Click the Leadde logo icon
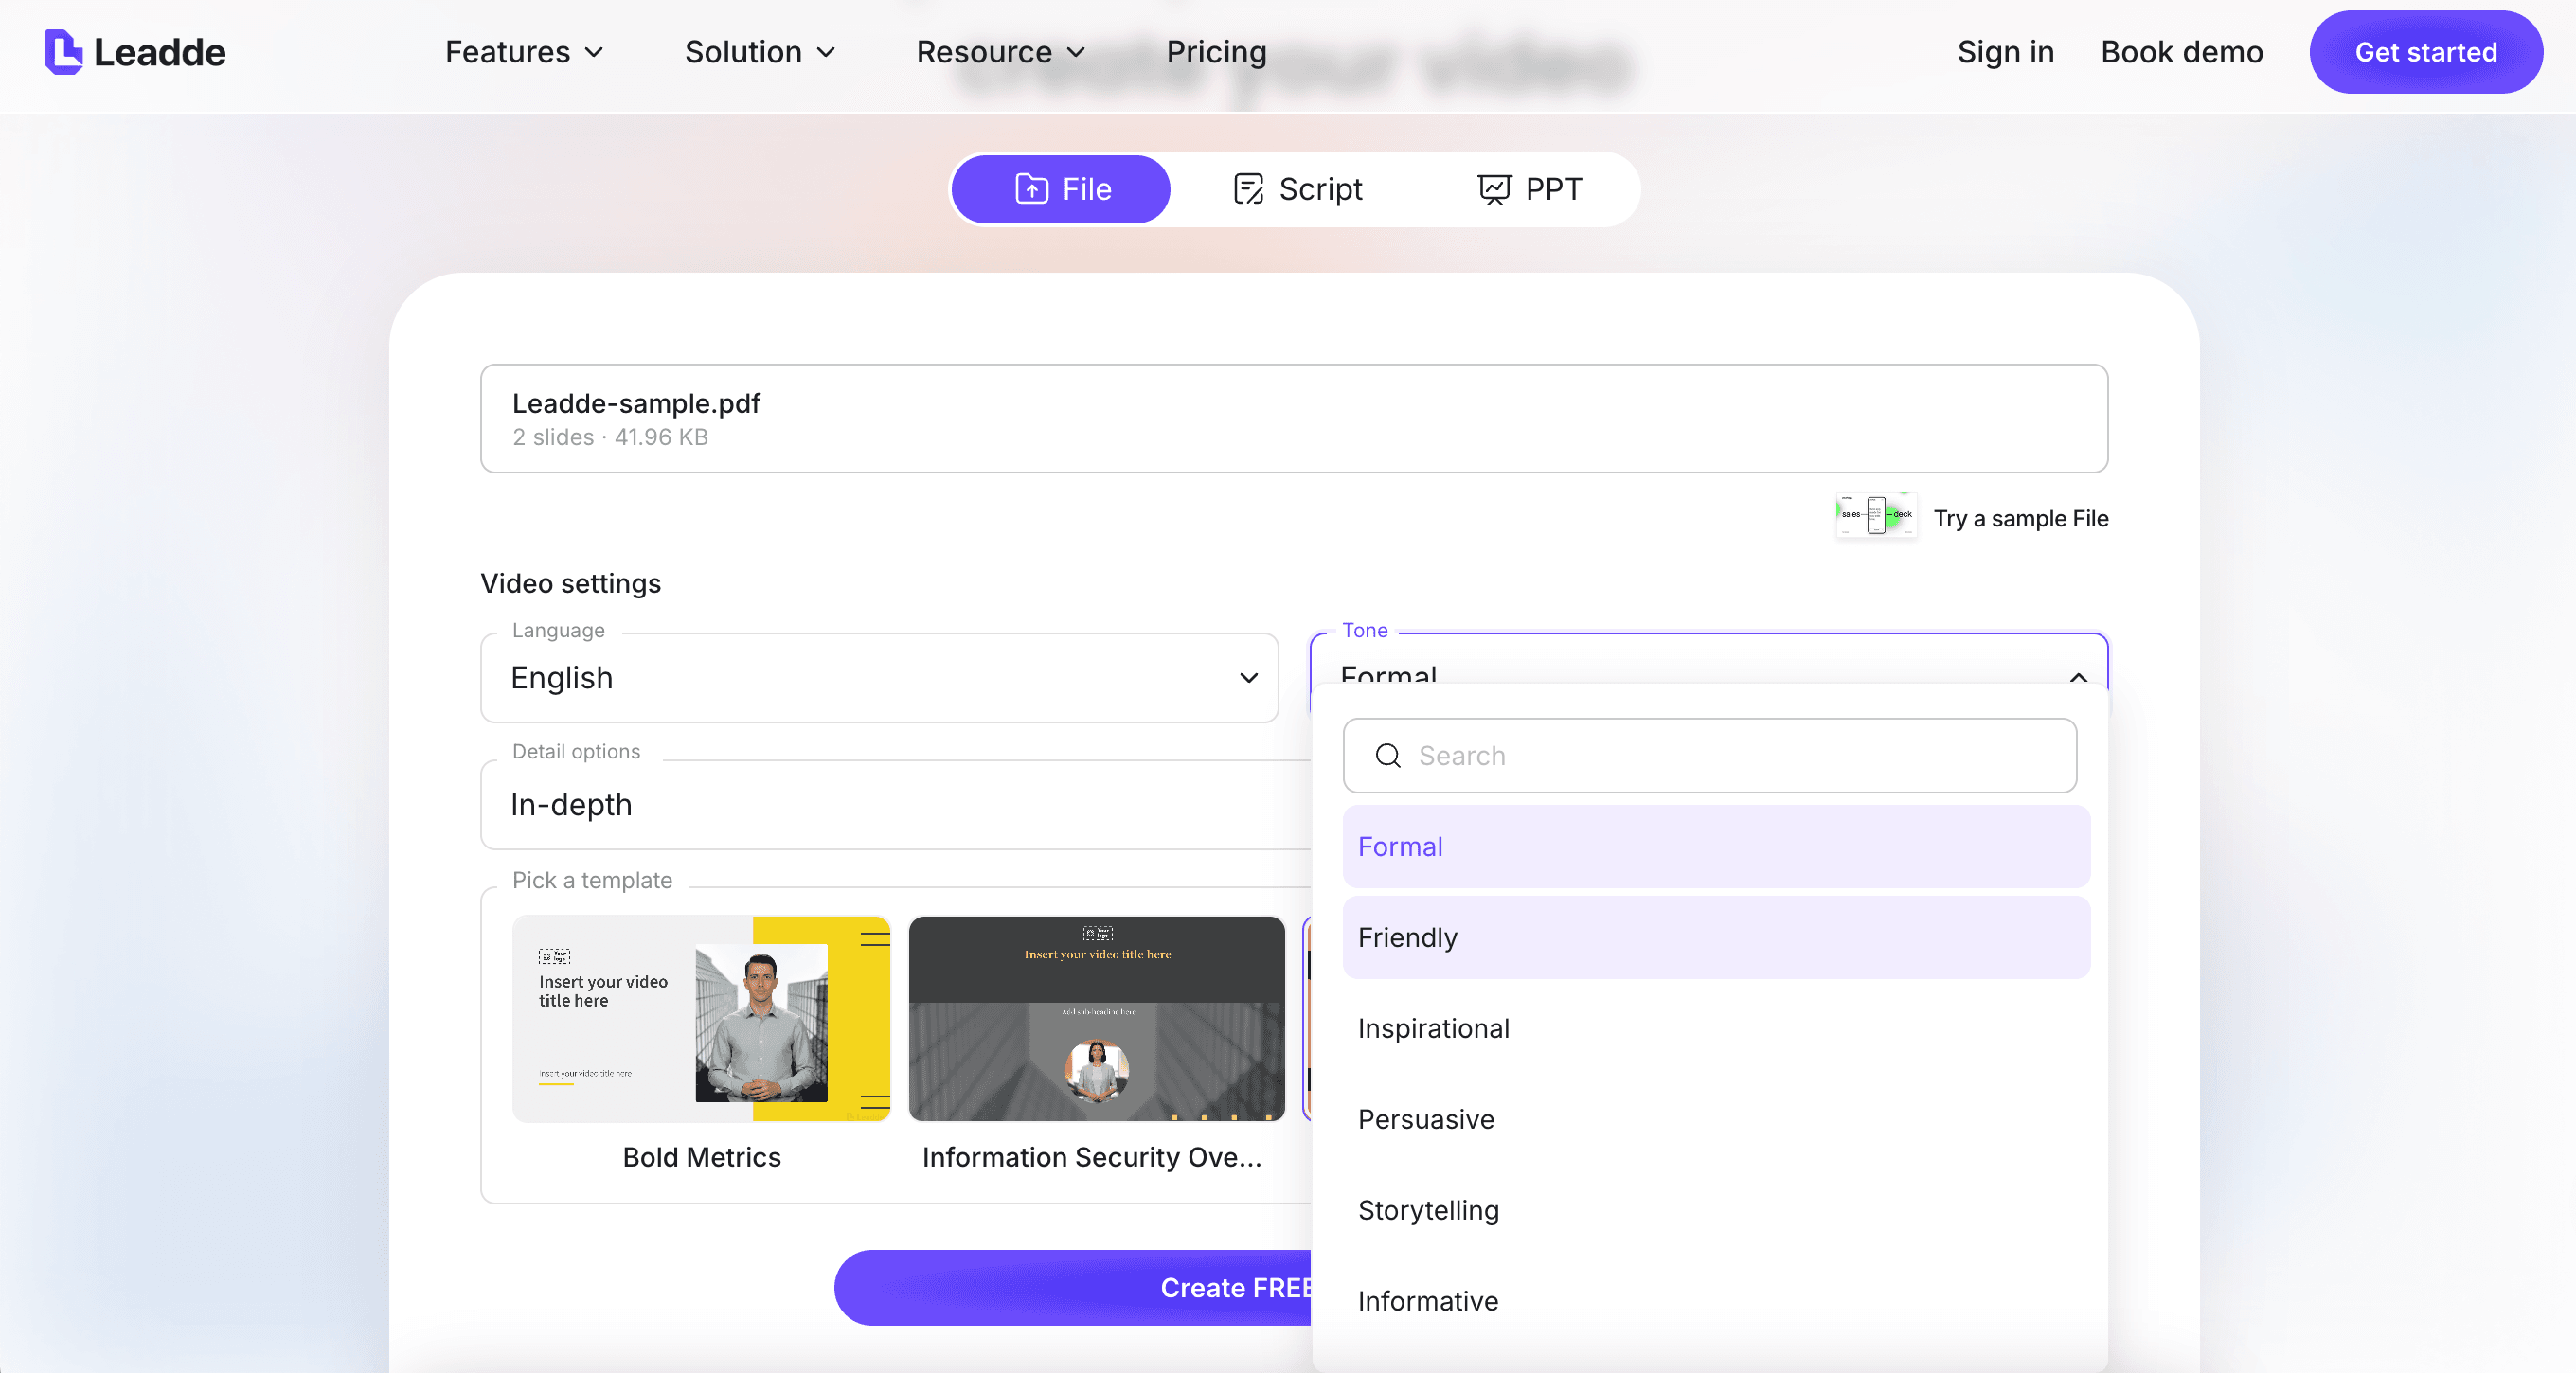Image resolution: width=2576 pixels, height=1373 pixels. click(63, 52)
